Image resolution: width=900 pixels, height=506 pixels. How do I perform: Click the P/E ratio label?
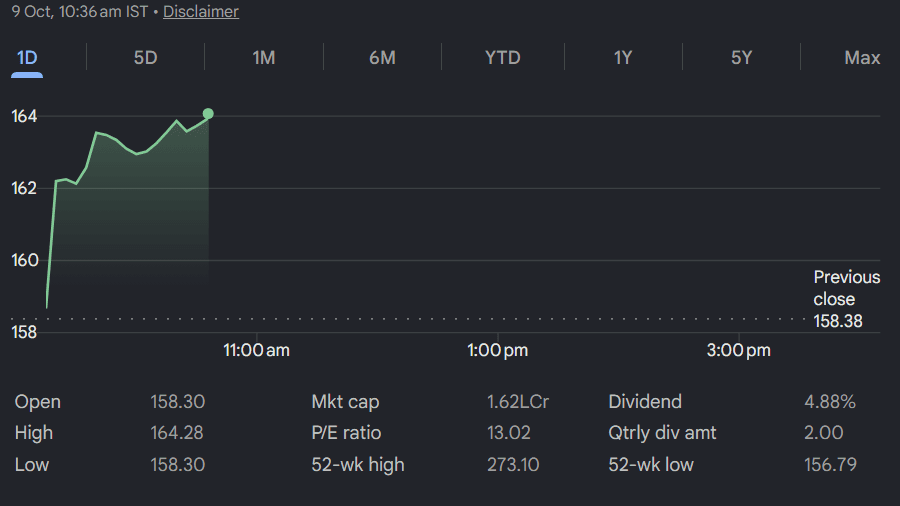(x=346, y=433)
